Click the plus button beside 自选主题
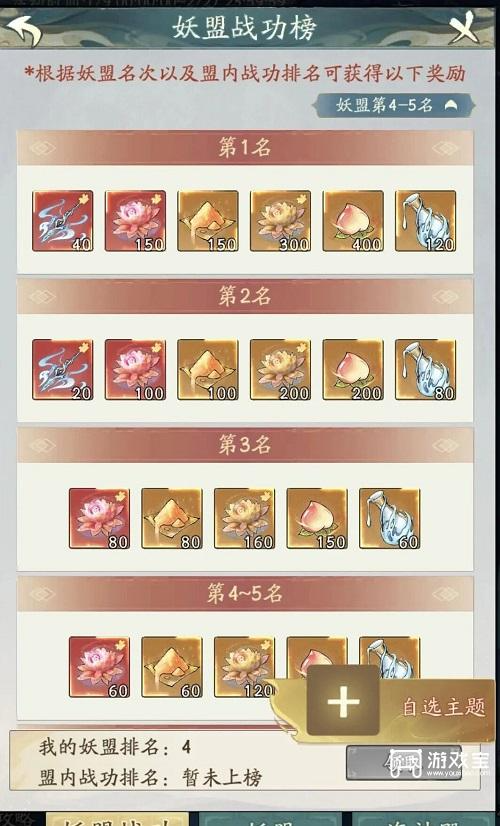The width and height of the screenshot is (500, 826). click(x=343, y=701)
